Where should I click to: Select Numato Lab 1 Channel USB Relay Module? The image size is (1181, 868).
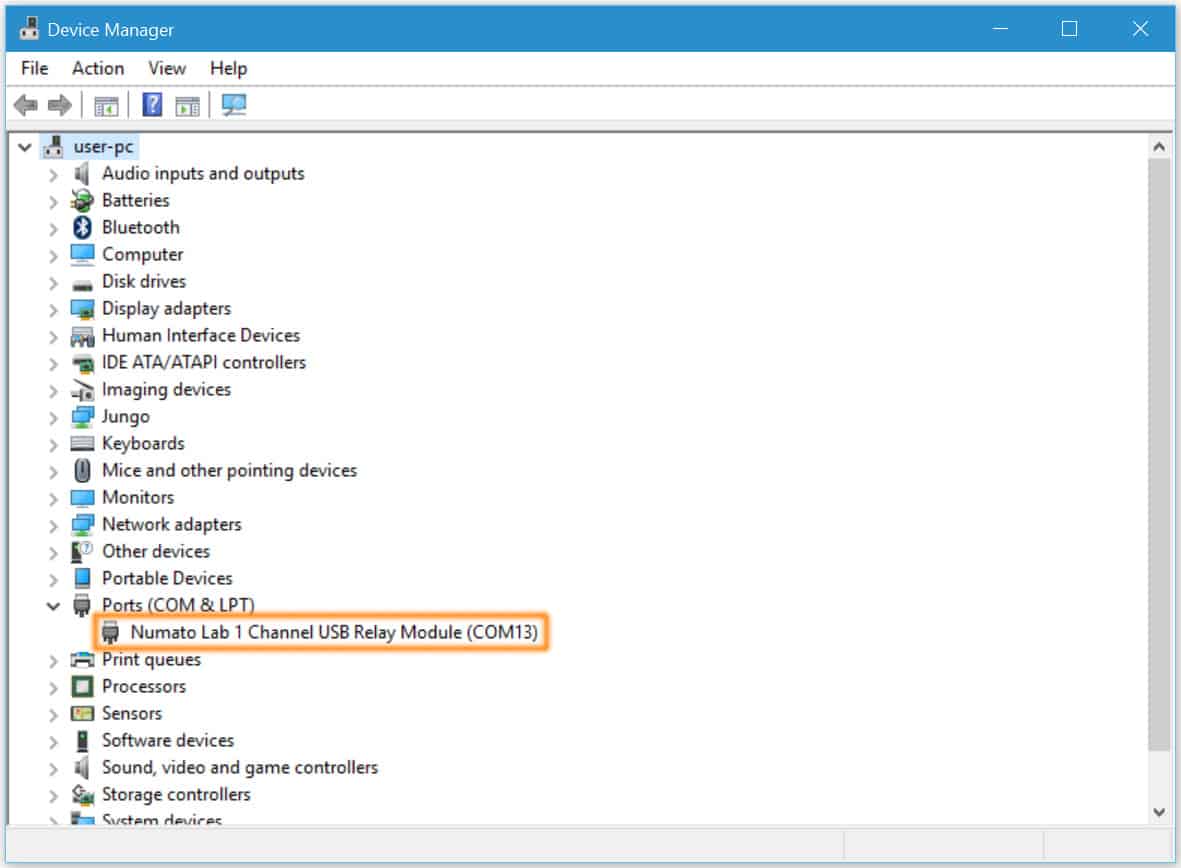pyautogui.click(x=340, y=632)
